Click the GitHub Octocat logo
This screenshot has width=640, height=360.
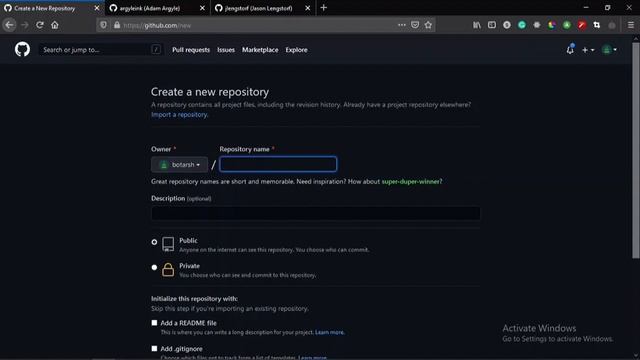(x=22, y=49)
